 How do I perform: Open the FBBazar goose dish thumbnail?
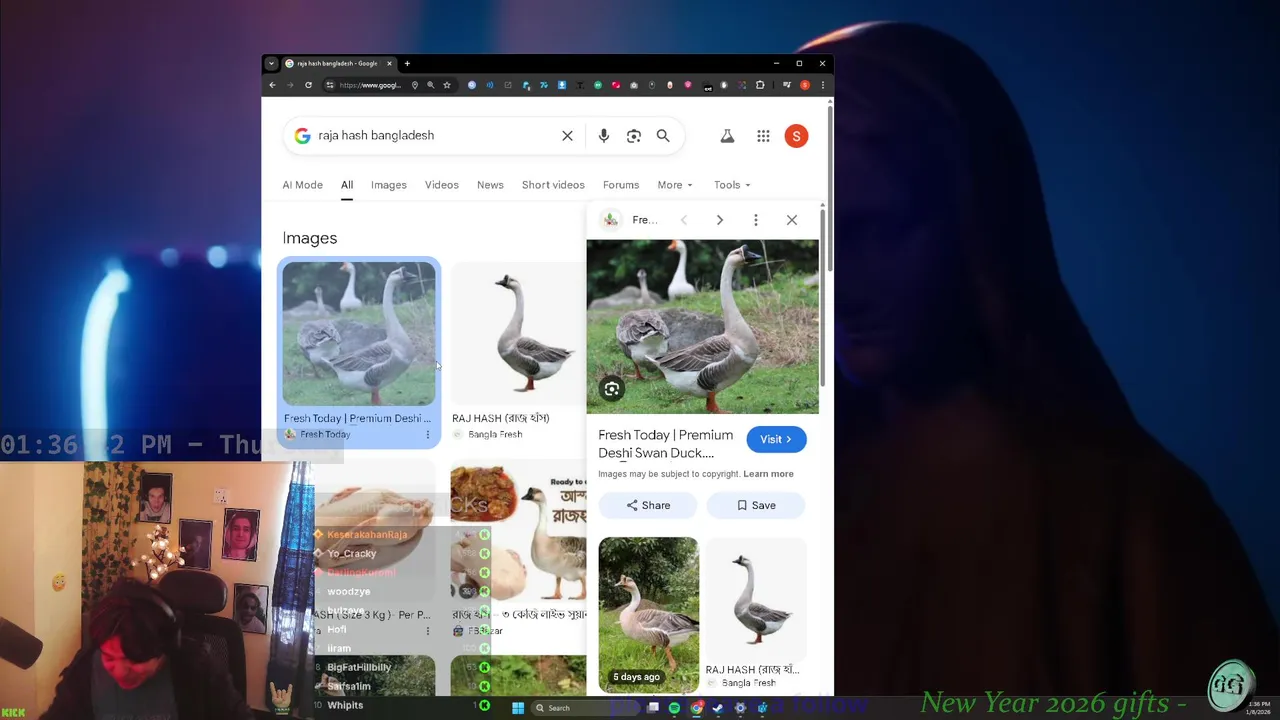click(x=518, y=532)
